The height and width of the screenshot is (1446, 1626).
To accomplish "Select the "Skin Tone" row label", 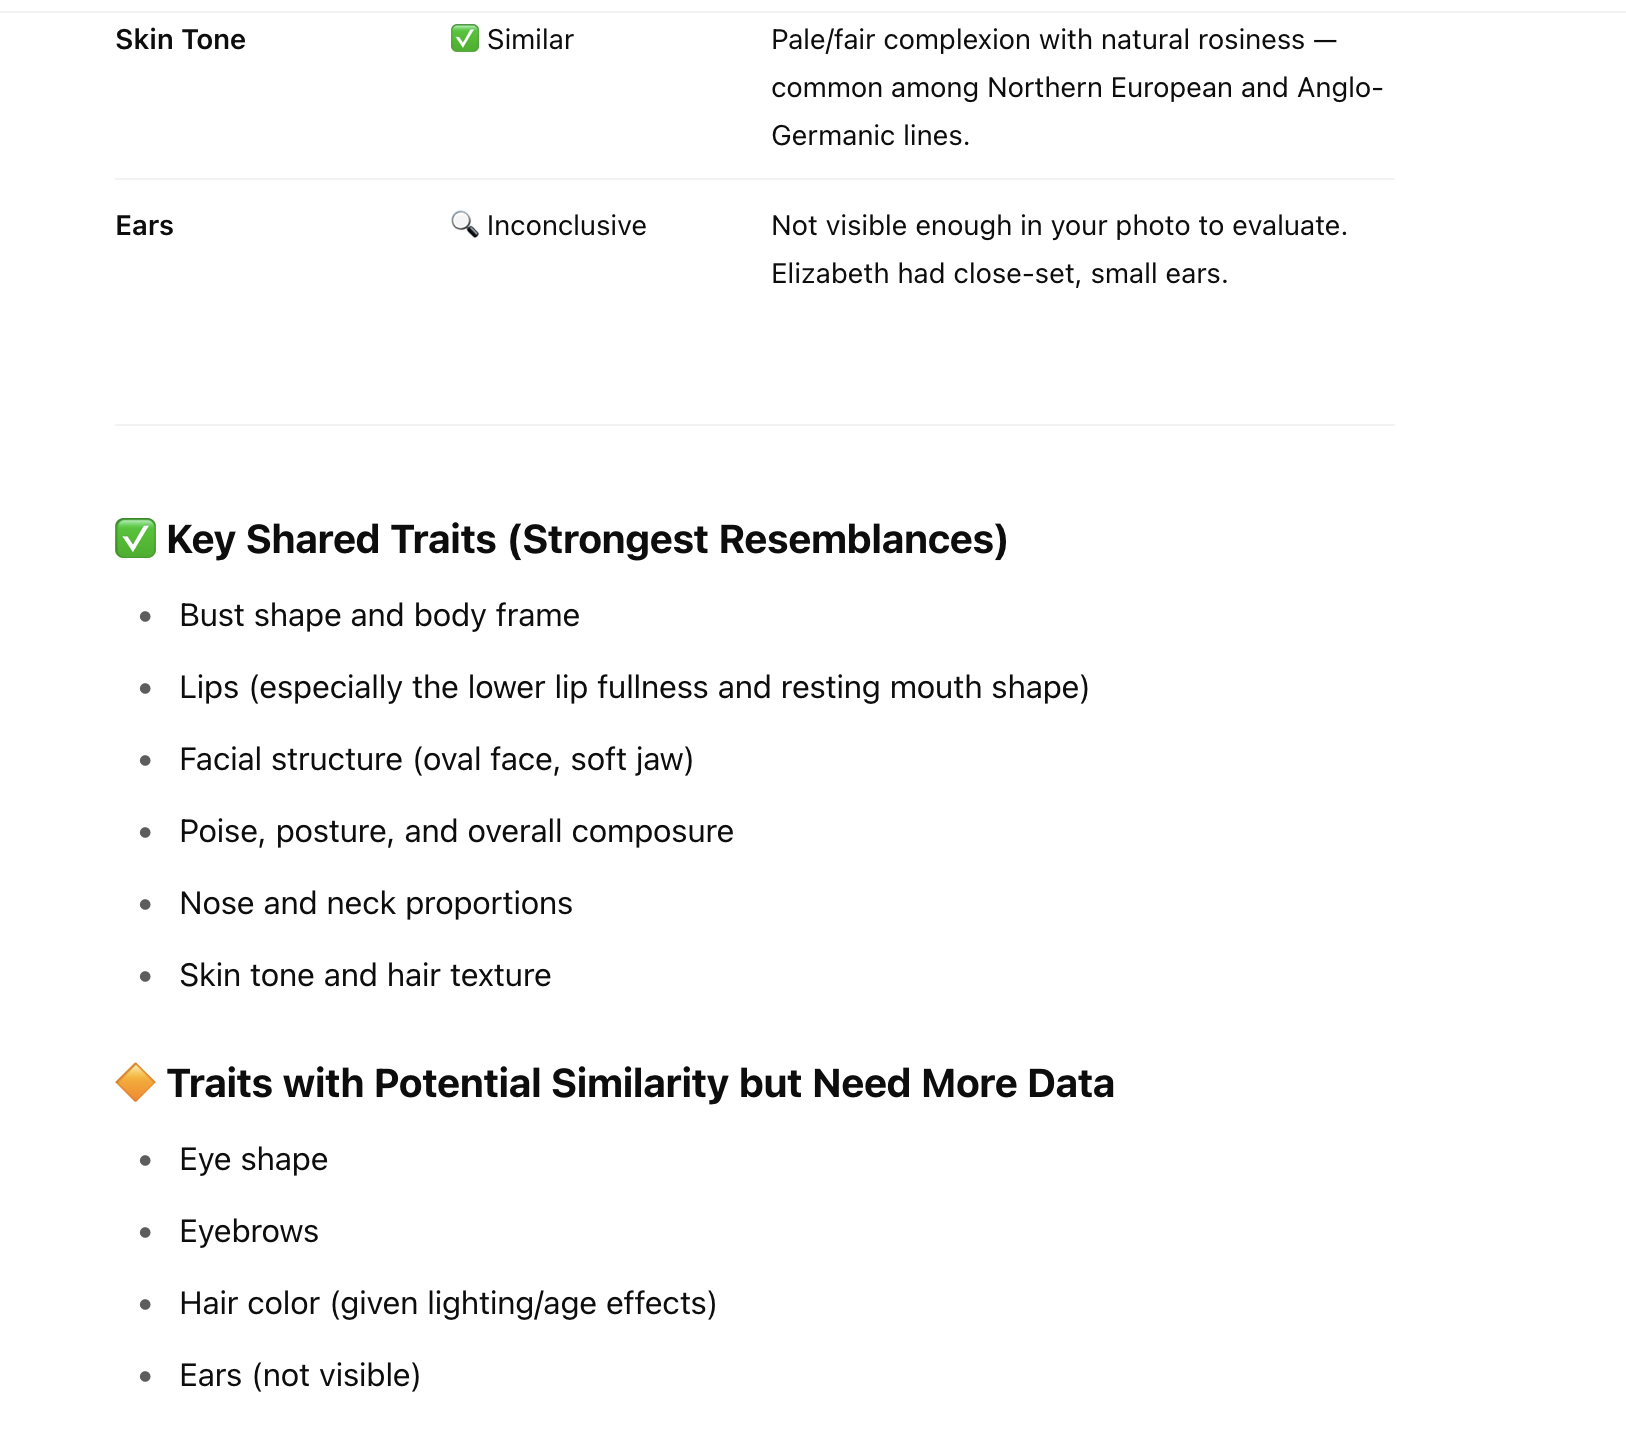I will tap(180, 40).
